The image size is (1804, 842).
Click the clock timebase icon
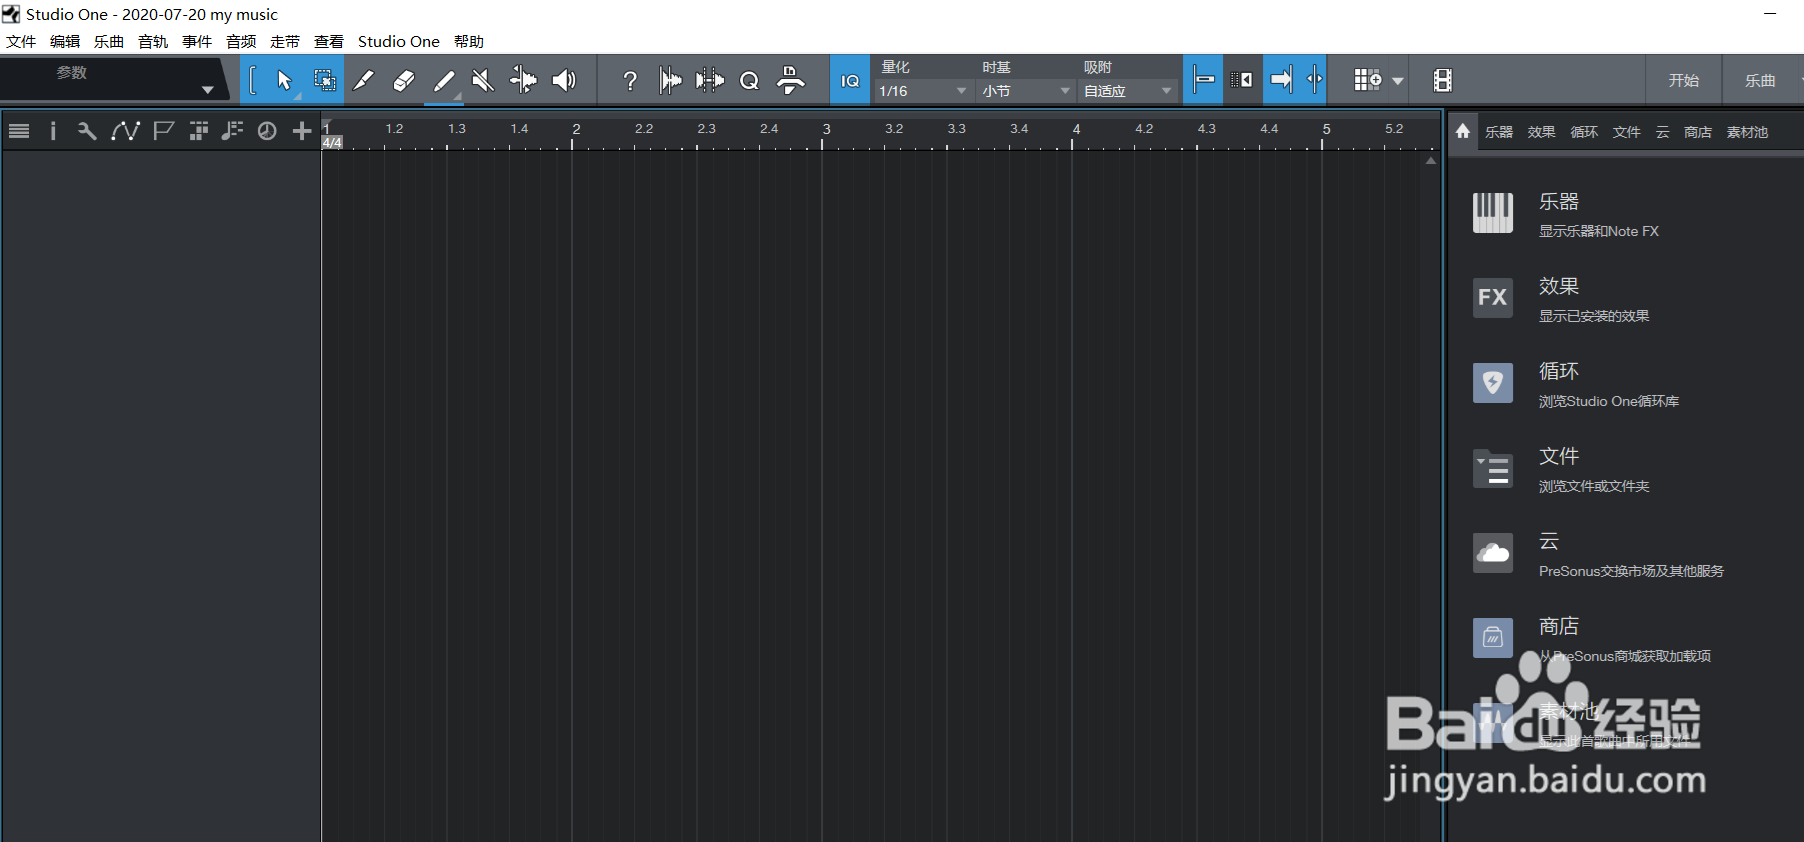(267, 131)
